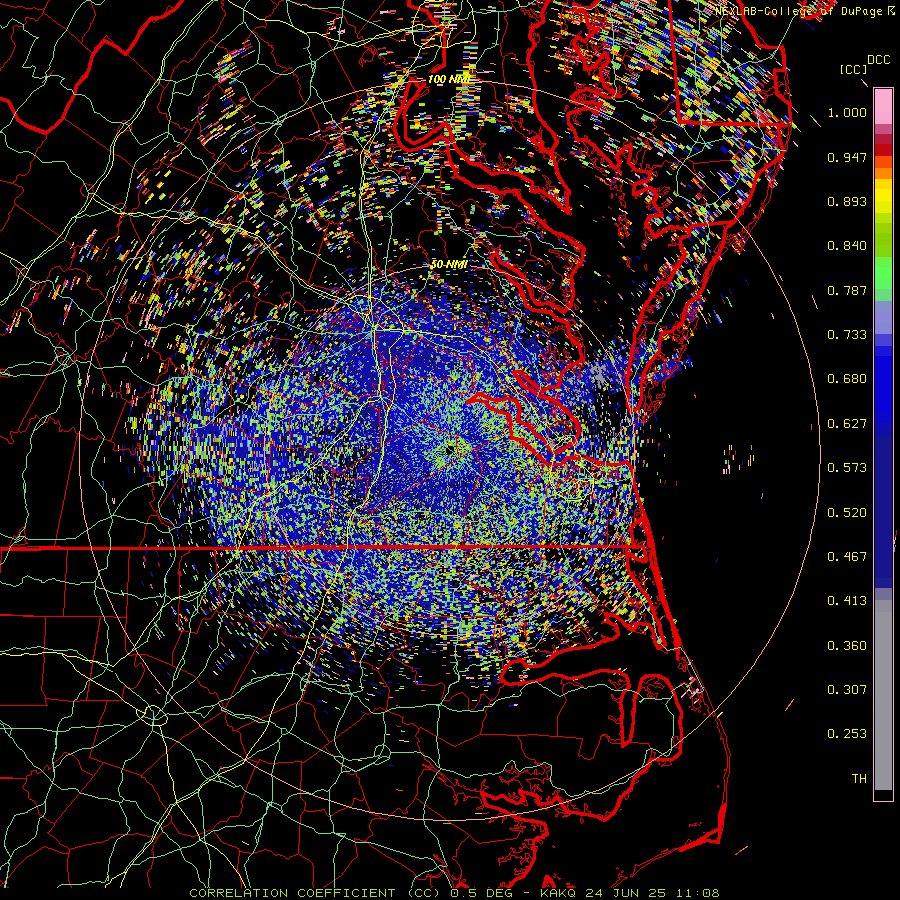Screen dimensions: 900x900
Task: Click the [CC] label above the scale
Action: [853, 69]
